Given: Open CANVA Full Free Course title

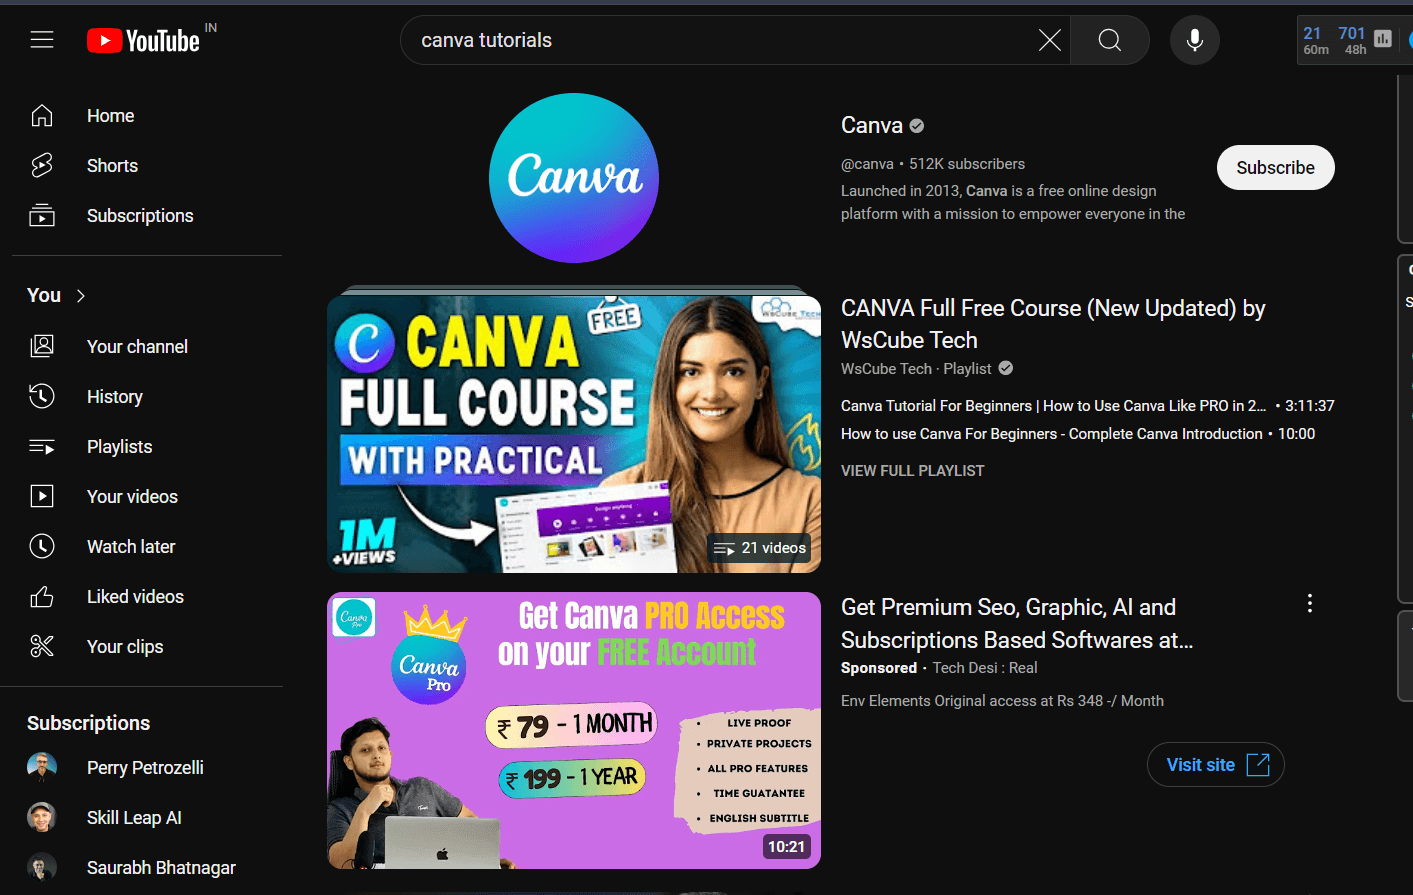Looking at the screenshot, I should click(1053, 324).
